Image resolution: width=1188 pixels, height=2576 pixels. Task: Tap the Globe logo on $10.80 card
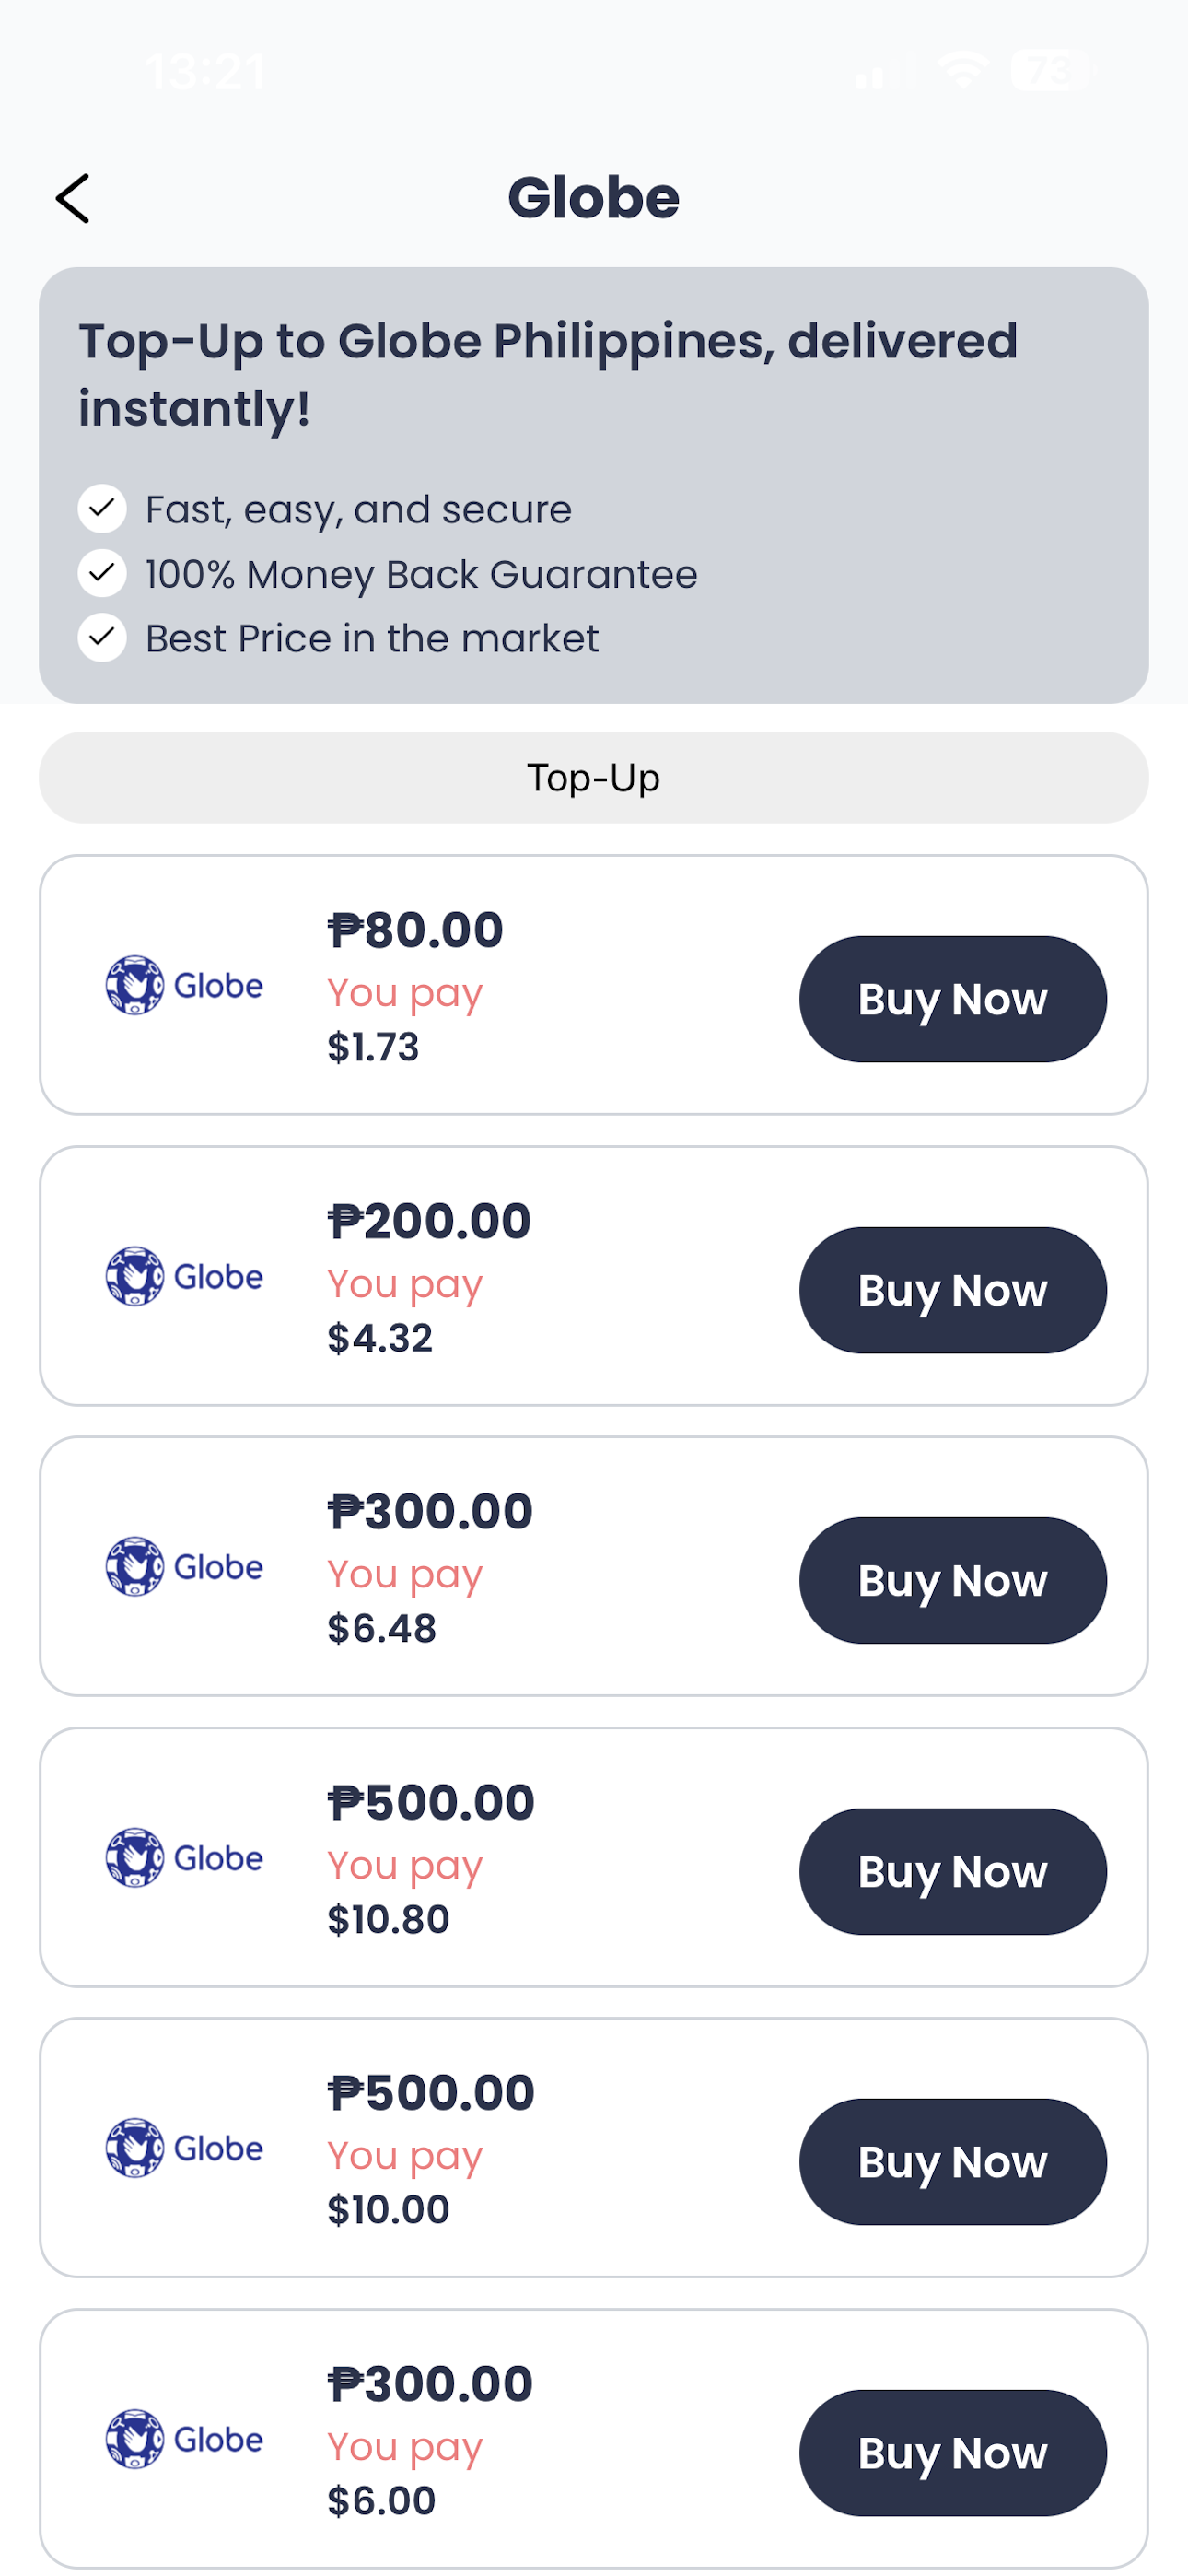(x=184, y=1857)
